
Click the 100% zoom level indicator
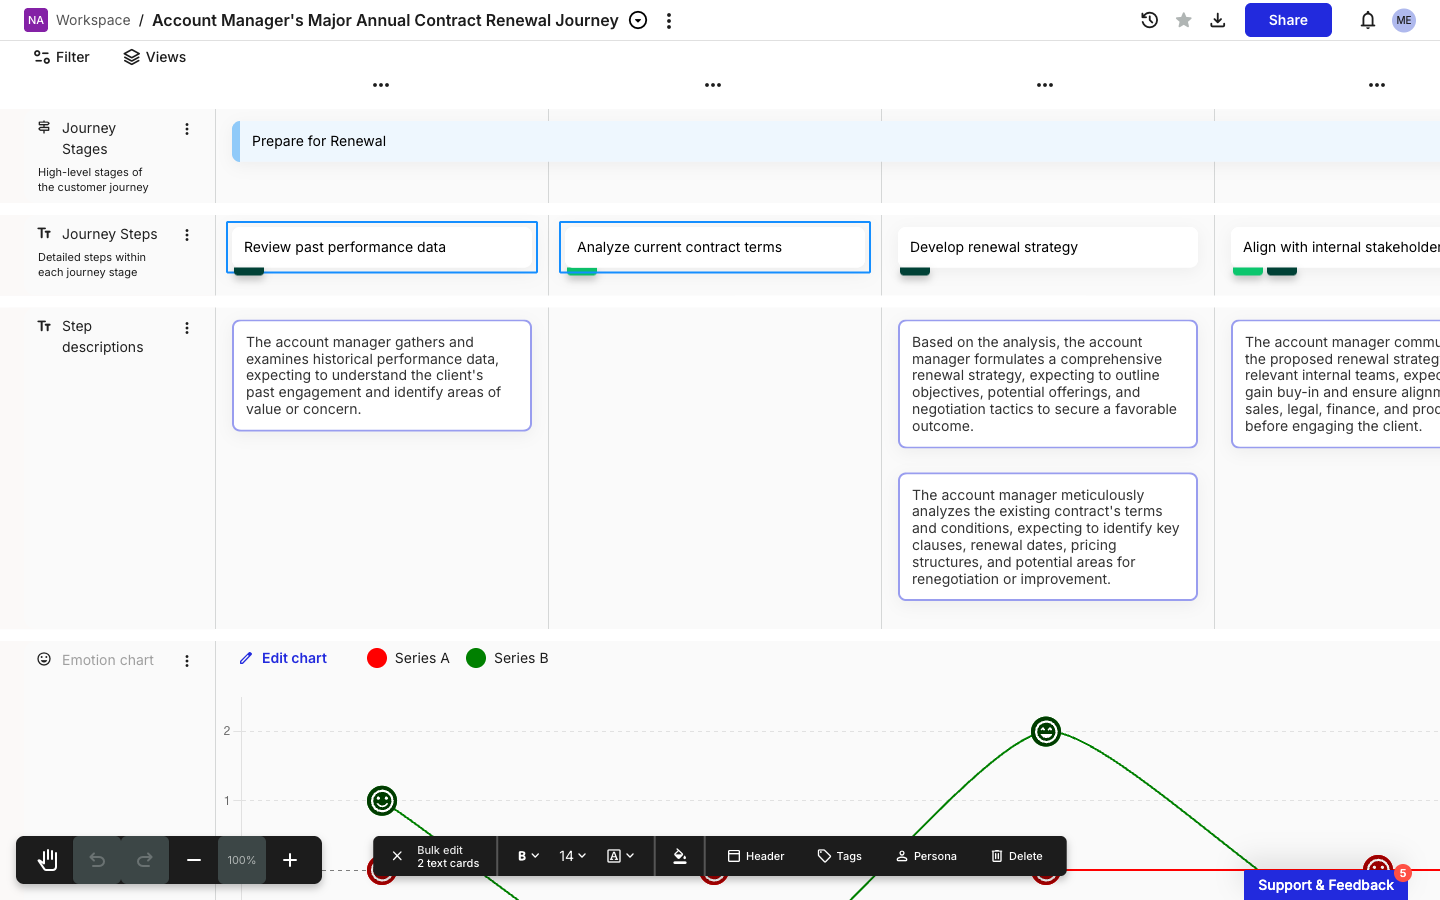coord(242,860)
